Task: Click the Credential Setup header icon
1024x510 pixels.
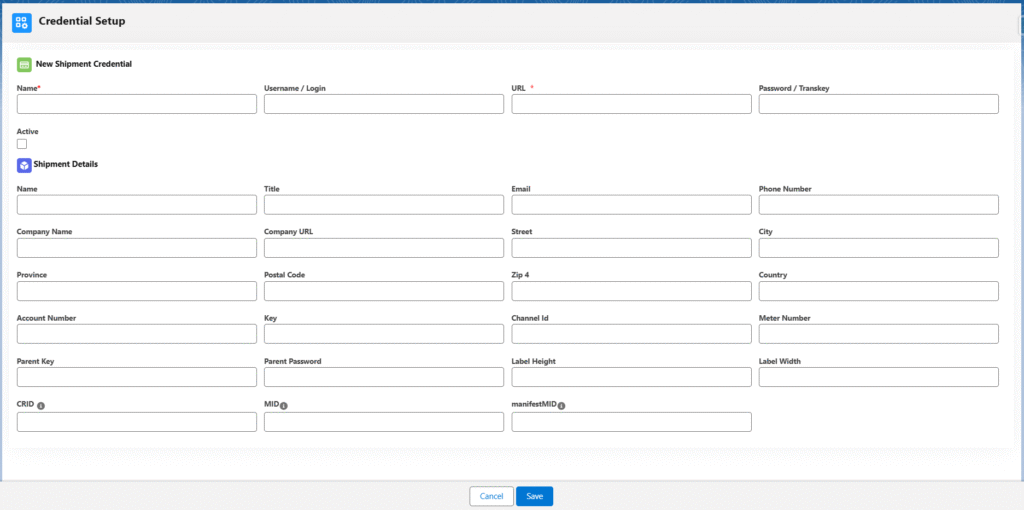Action: pyautogui.click(x=21, y=21)
